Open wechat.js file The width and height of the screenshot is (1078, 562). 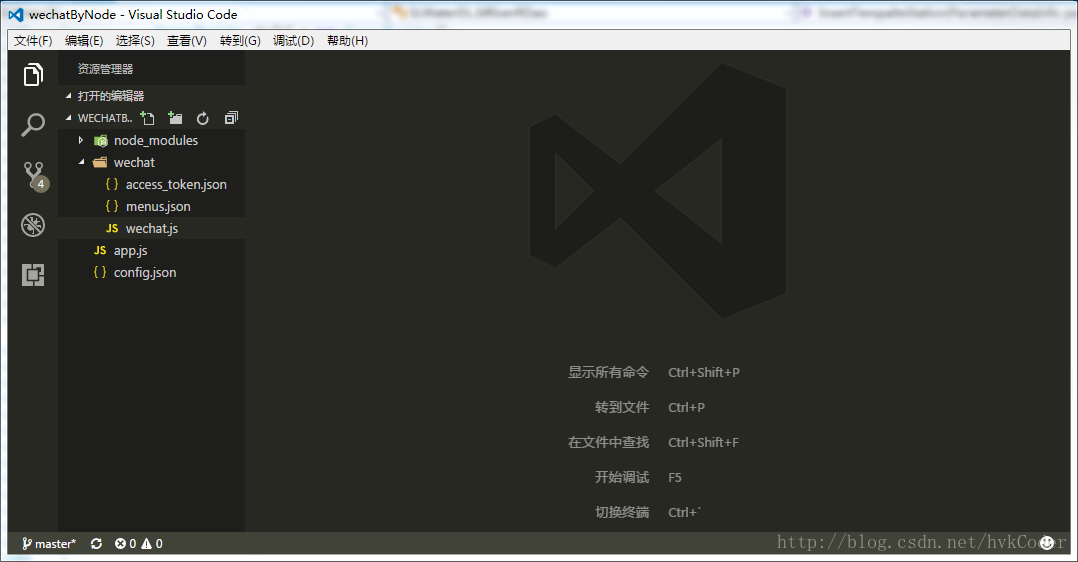[151, 228]
